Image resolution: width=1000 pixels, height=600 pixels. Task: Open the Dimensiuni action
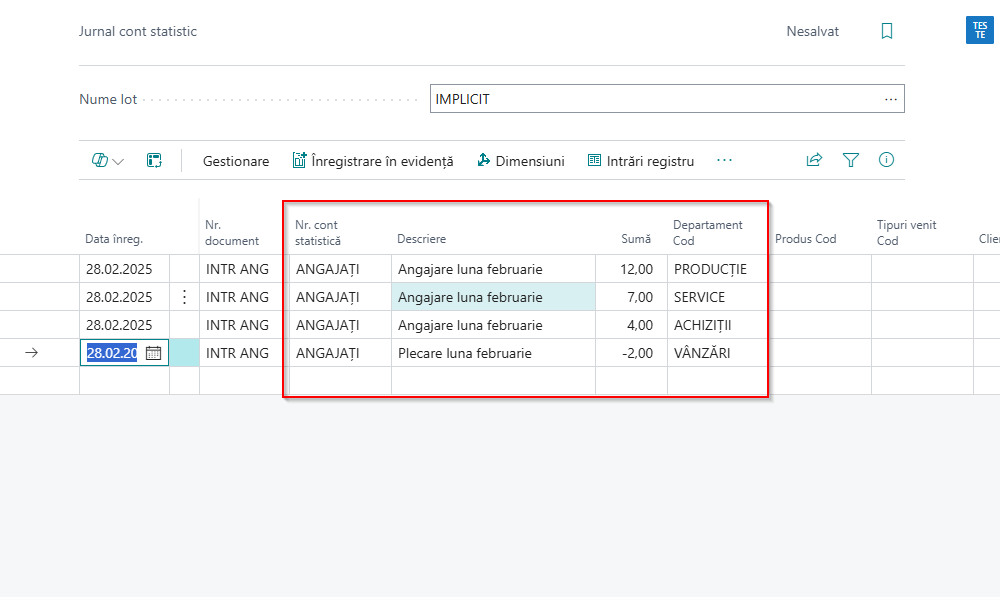(521, 161)
